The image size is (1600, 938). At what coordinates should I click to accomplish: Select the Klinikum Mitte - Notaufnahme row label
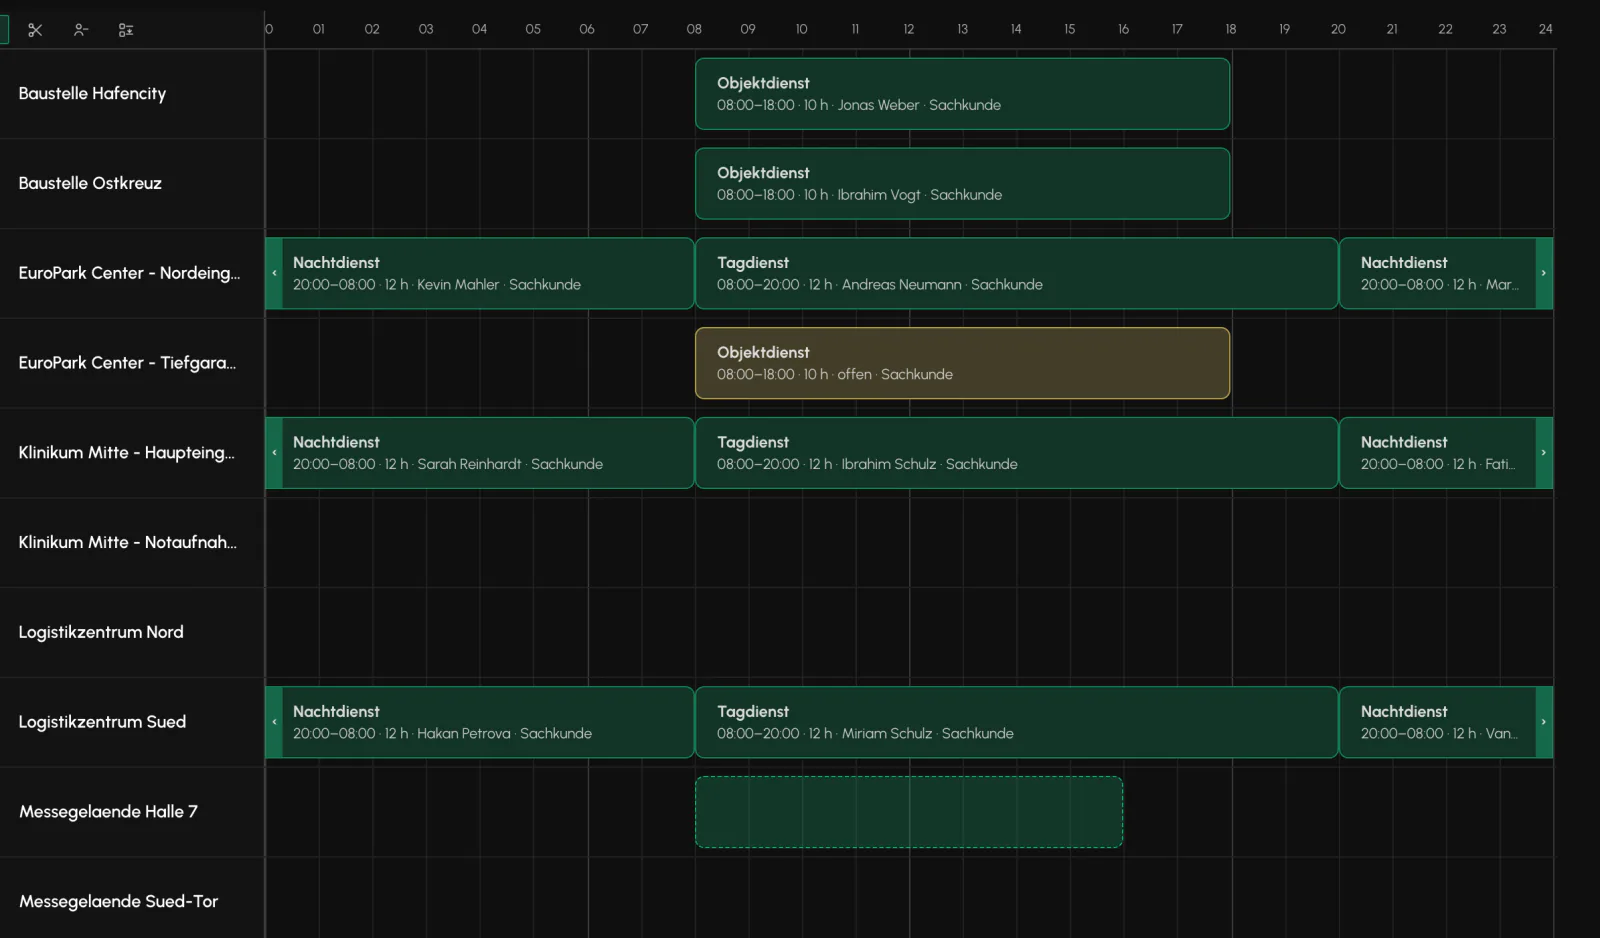127,542
